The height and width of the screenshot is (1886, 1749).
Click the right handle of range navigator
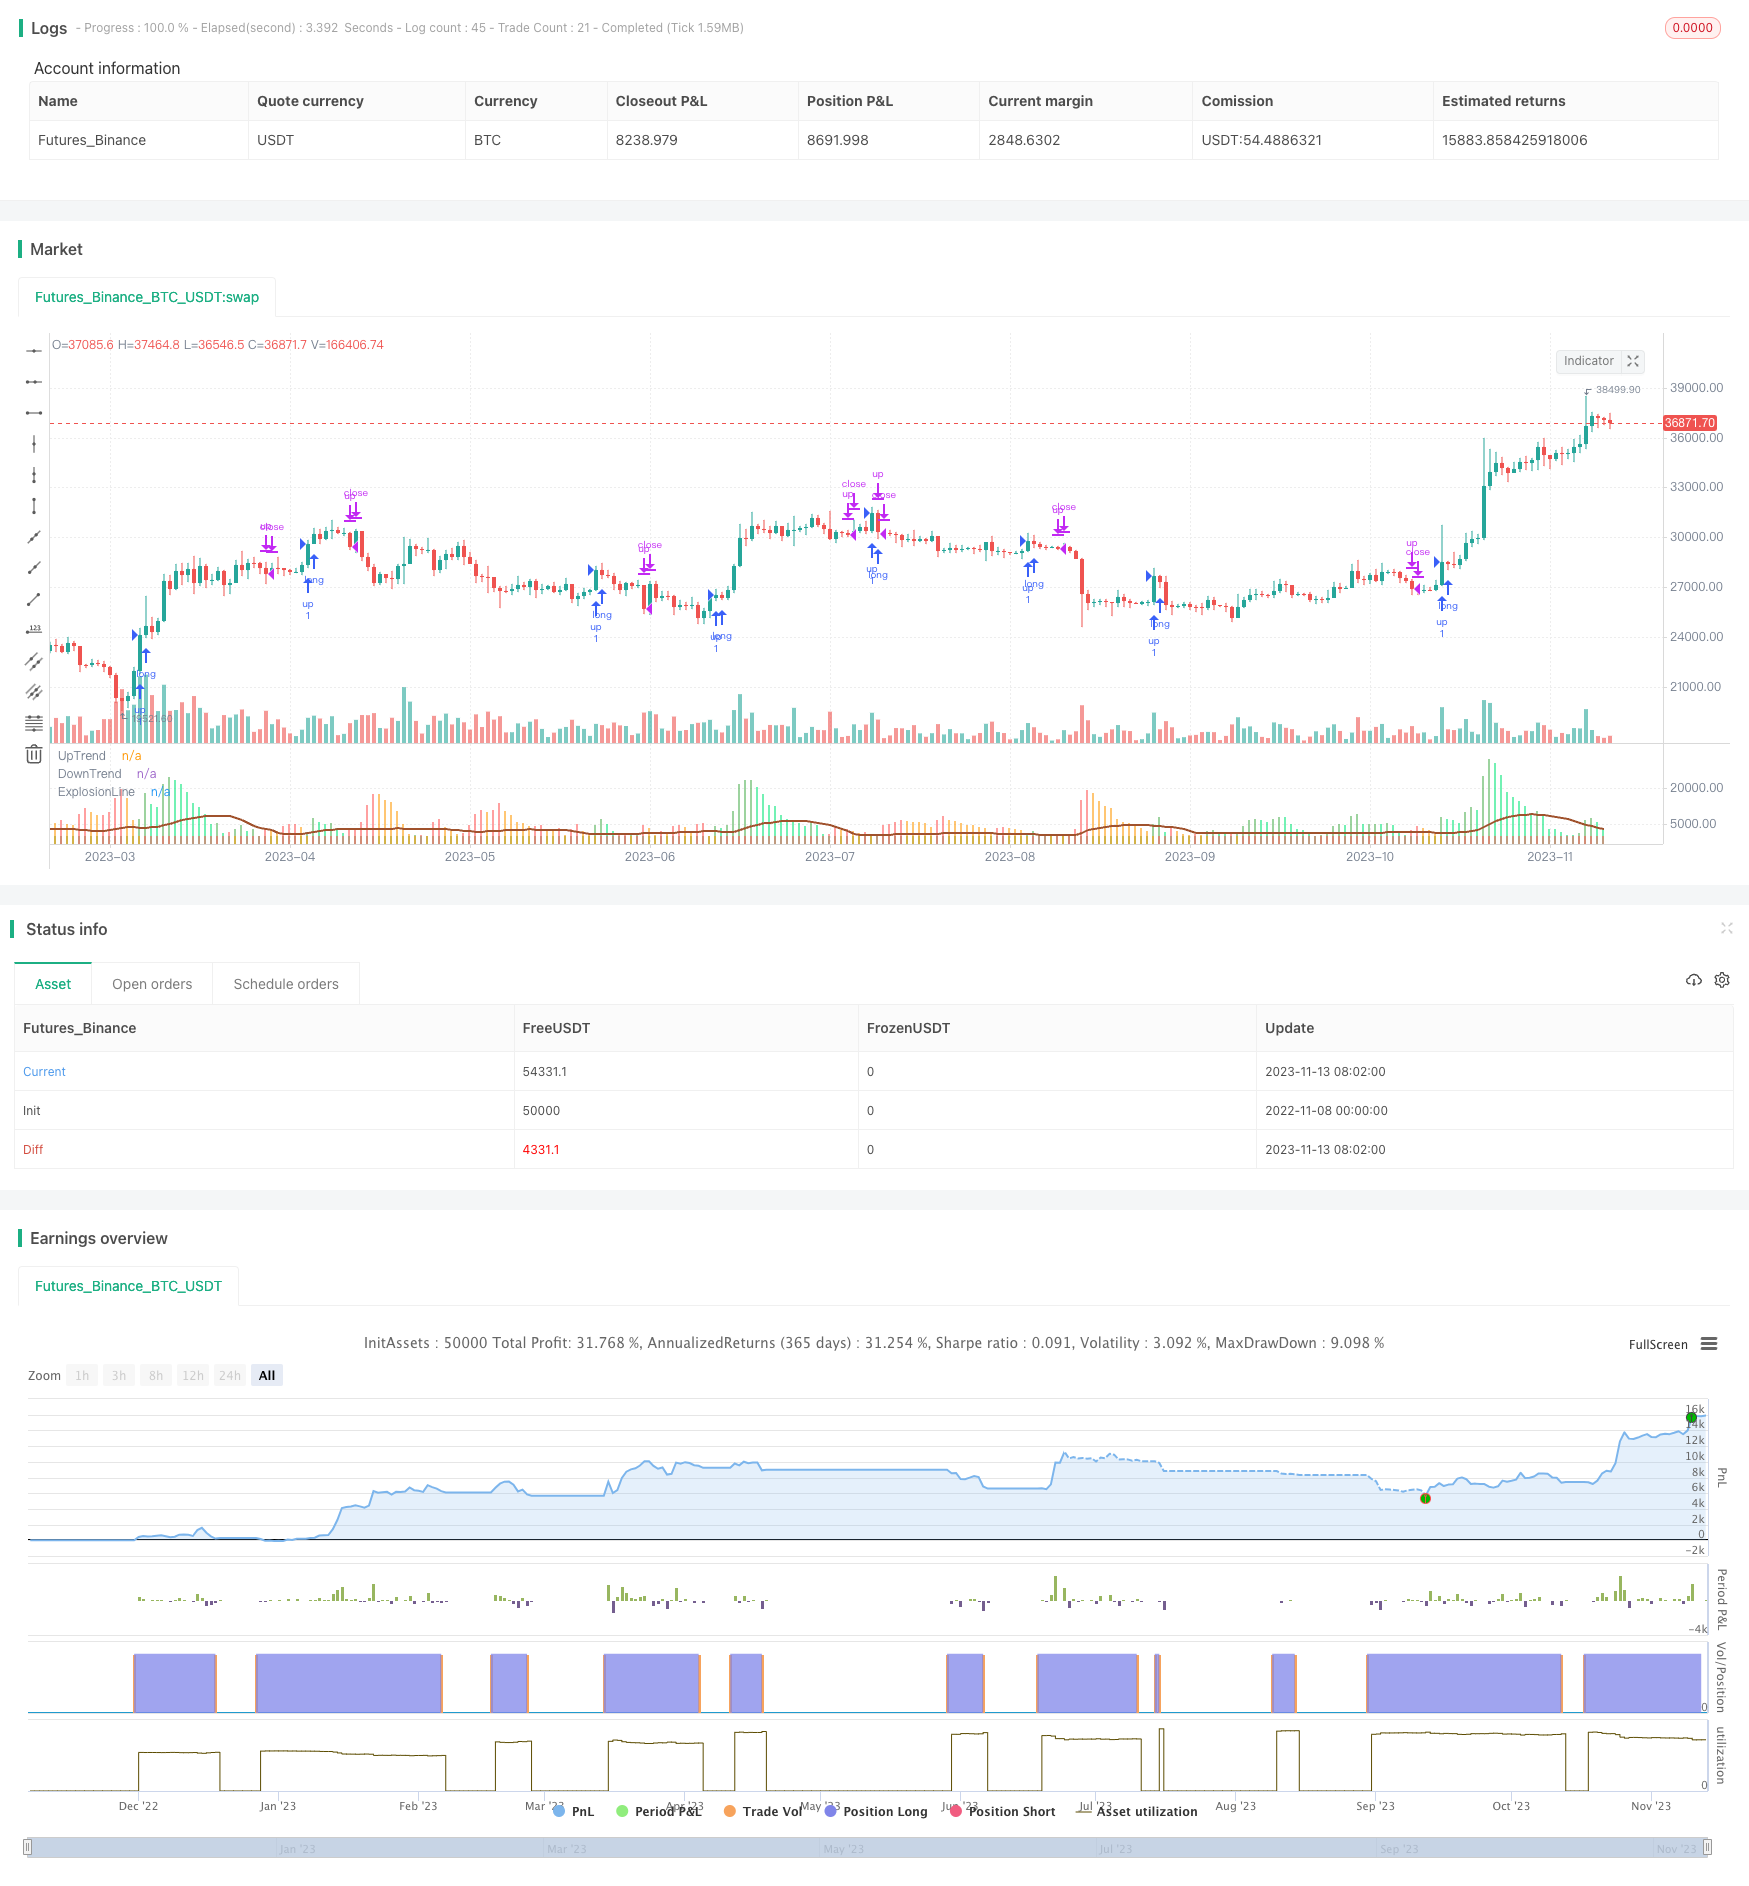coord(1708,1847)
